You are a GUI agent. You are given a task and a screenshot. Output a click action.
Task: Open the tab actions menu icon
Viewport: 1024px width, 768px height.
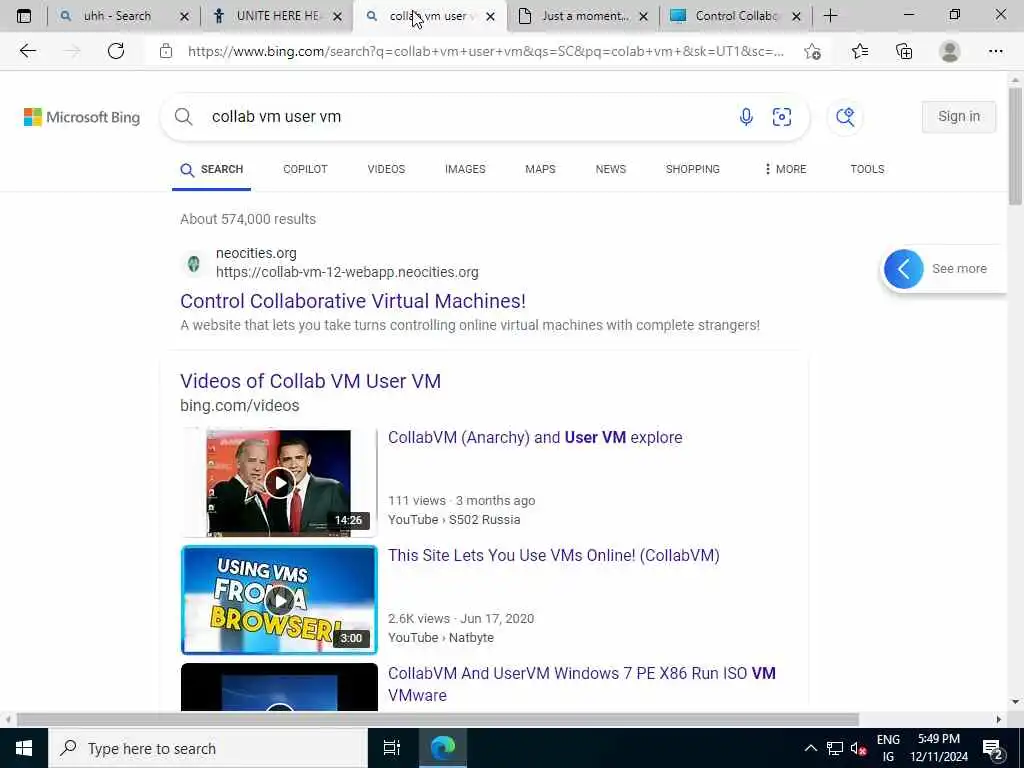pyautogui.click(x=24, y=16)
